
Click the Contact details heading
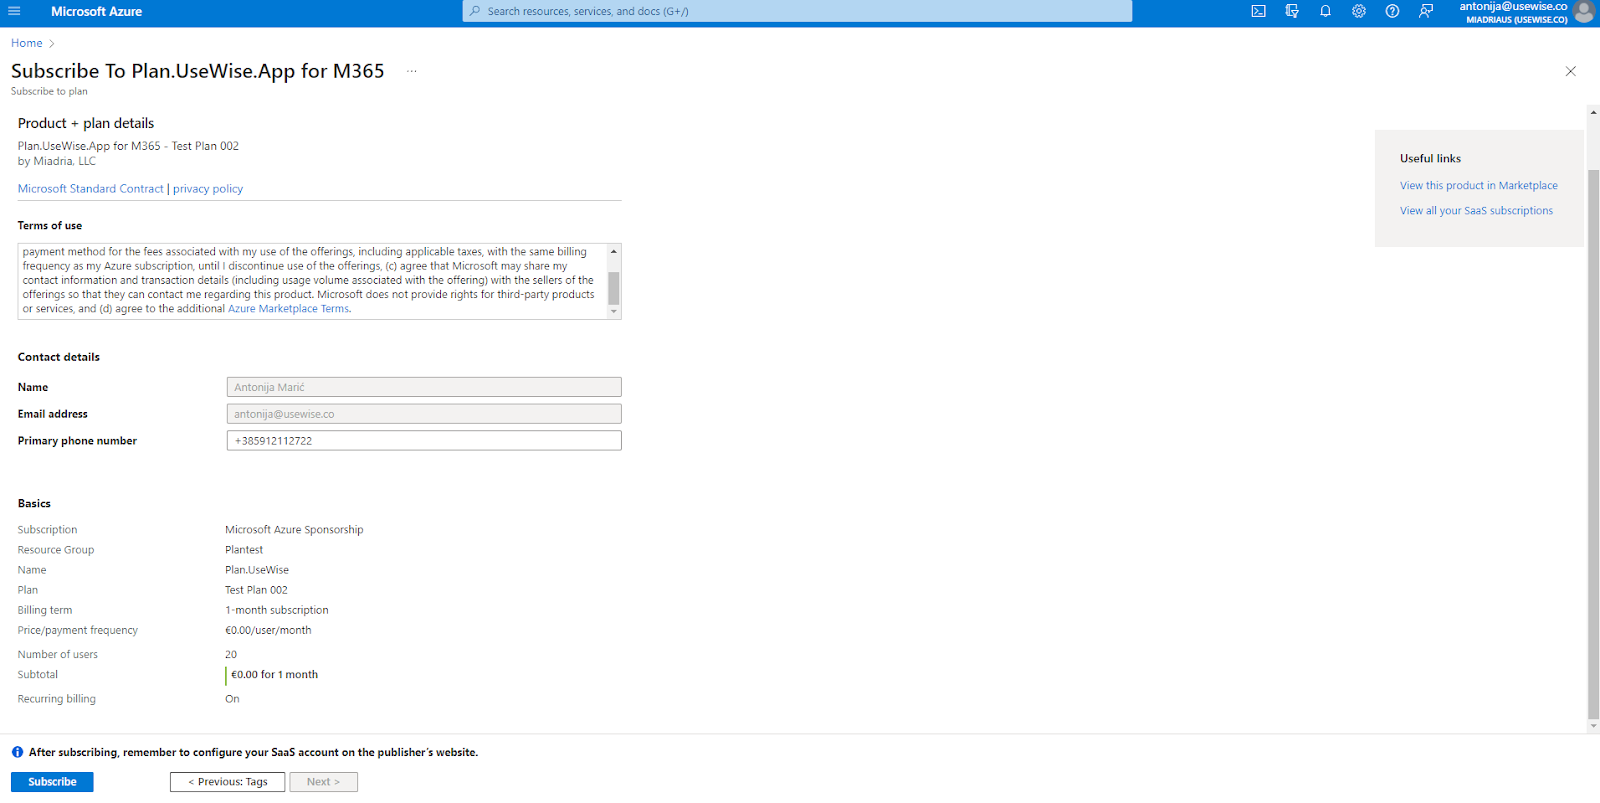point(59,357)
